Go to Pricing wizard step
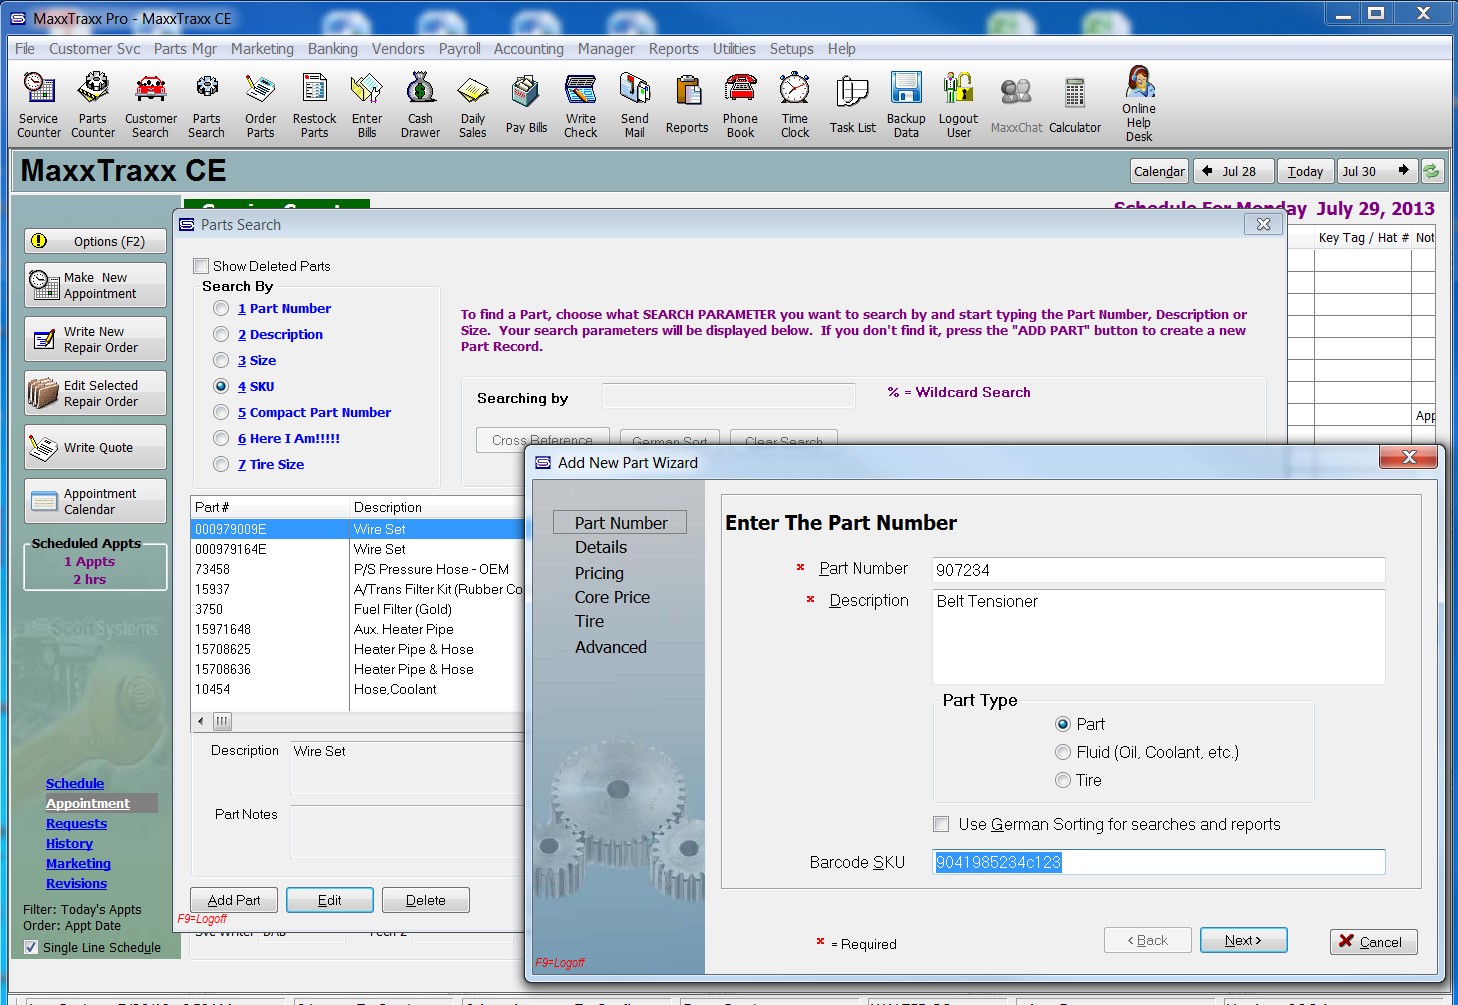1458x1005 pixels. tap(599, 573)
